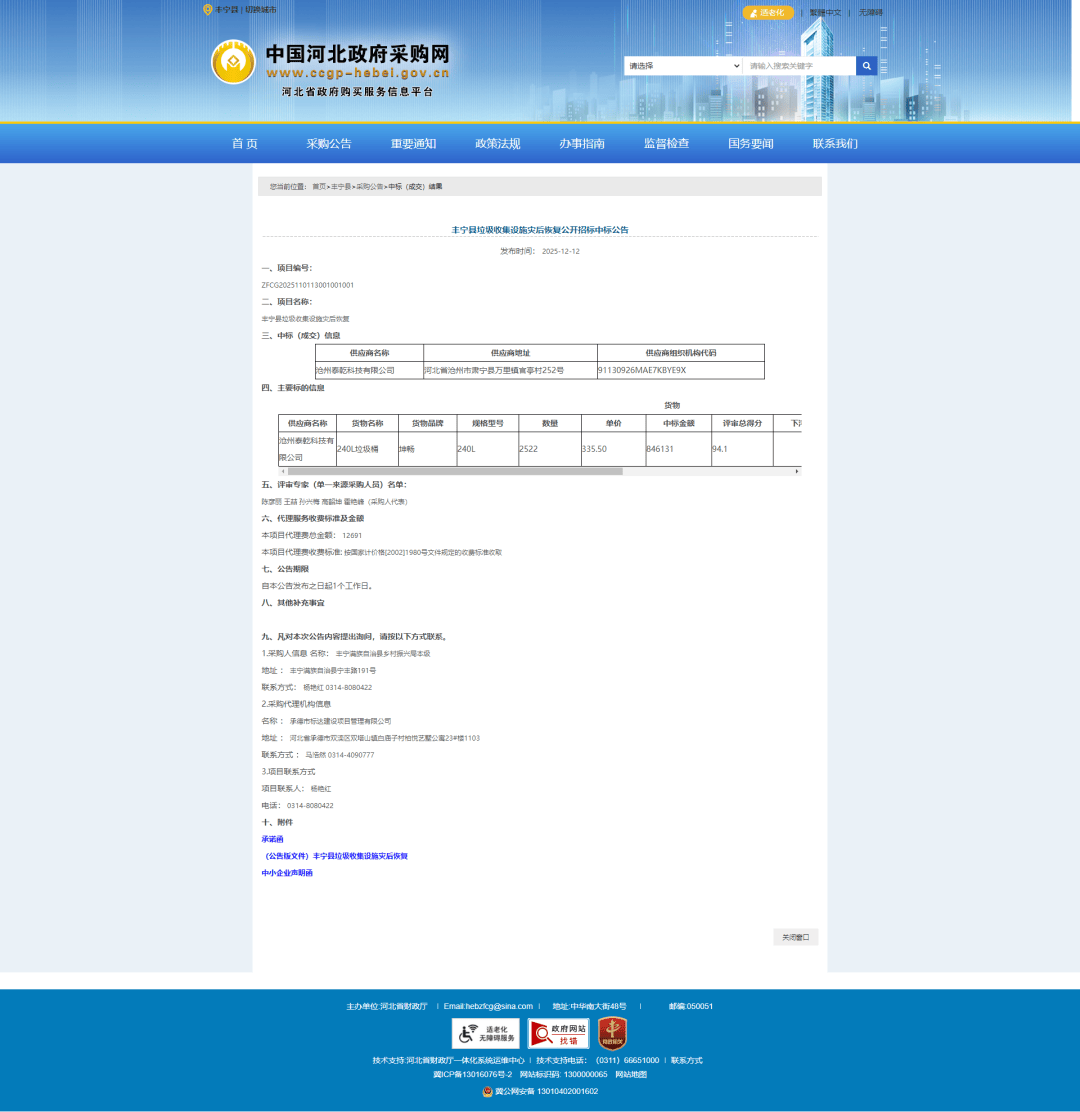
Task: Open the 采购公告 navigation menu
Action: coord(329,144)
